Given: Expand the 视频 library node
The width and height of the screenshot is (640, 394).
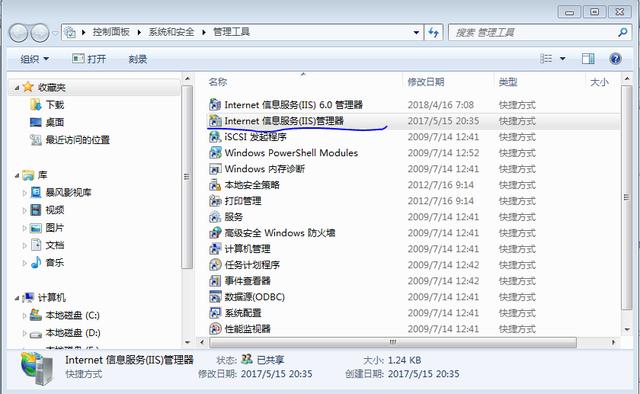Looking at the screenshot, I should [24, 210].
